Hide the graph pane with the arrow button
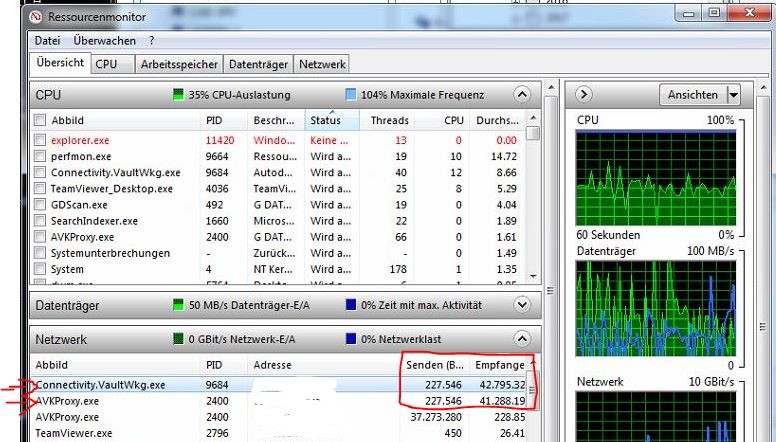This screenshot has width=776, height=442. [x=585, y=95]
